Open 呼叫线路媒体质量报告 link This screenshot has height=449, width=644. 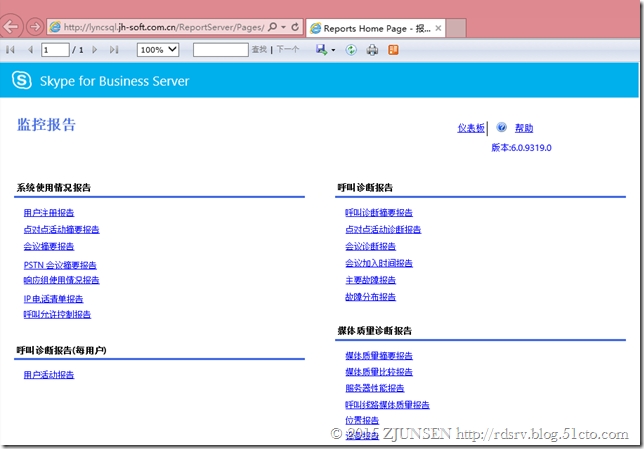[x=387, y=405]
